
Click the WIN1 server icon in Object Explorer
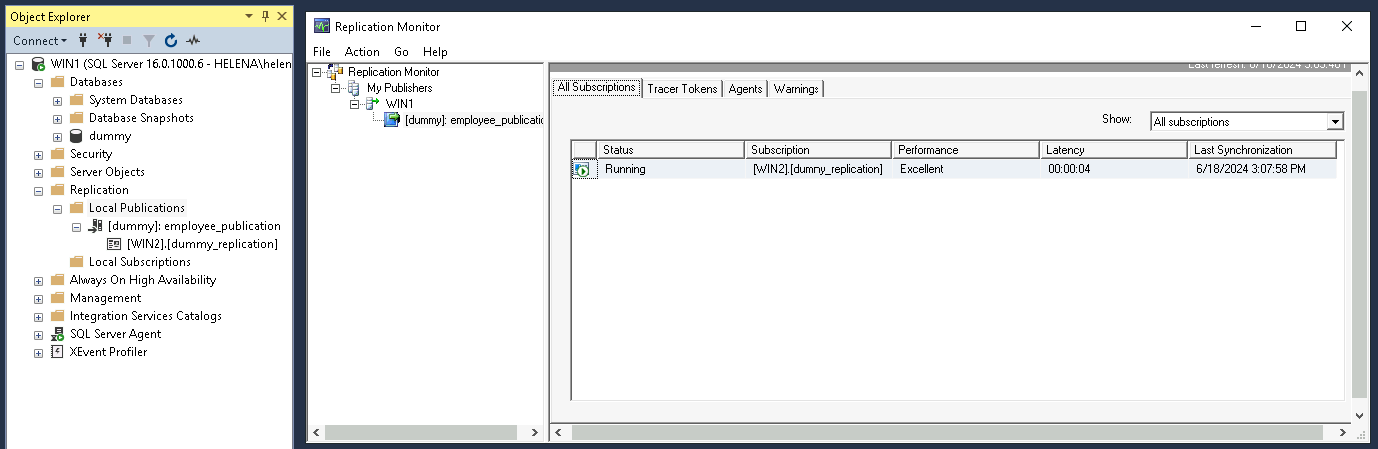point(38,64)
